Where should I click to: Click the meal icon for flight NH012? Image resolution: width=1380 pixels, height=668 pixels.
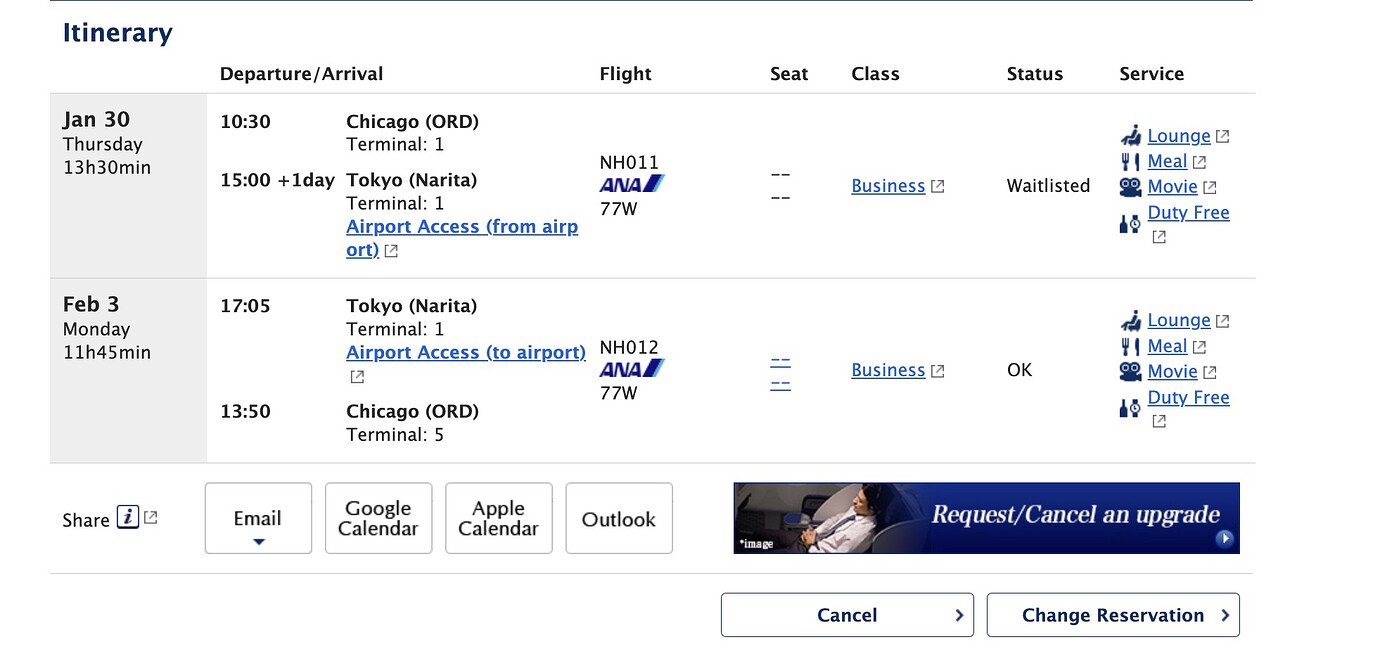click(x=1130, y=347)
